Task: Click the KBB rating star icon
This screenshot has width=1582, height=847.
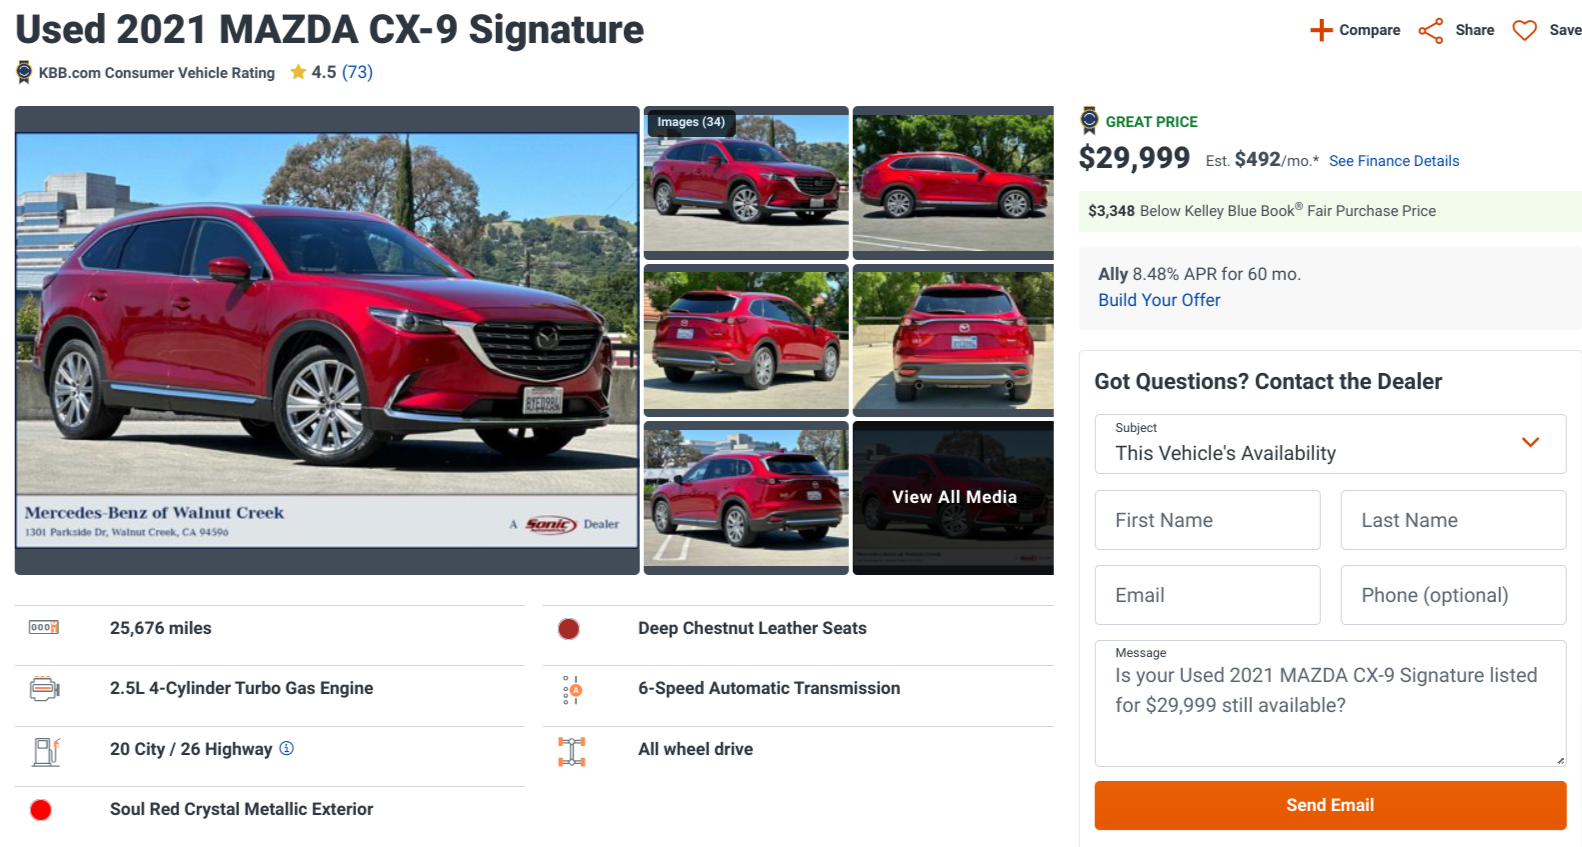Action: coord(298,72)
